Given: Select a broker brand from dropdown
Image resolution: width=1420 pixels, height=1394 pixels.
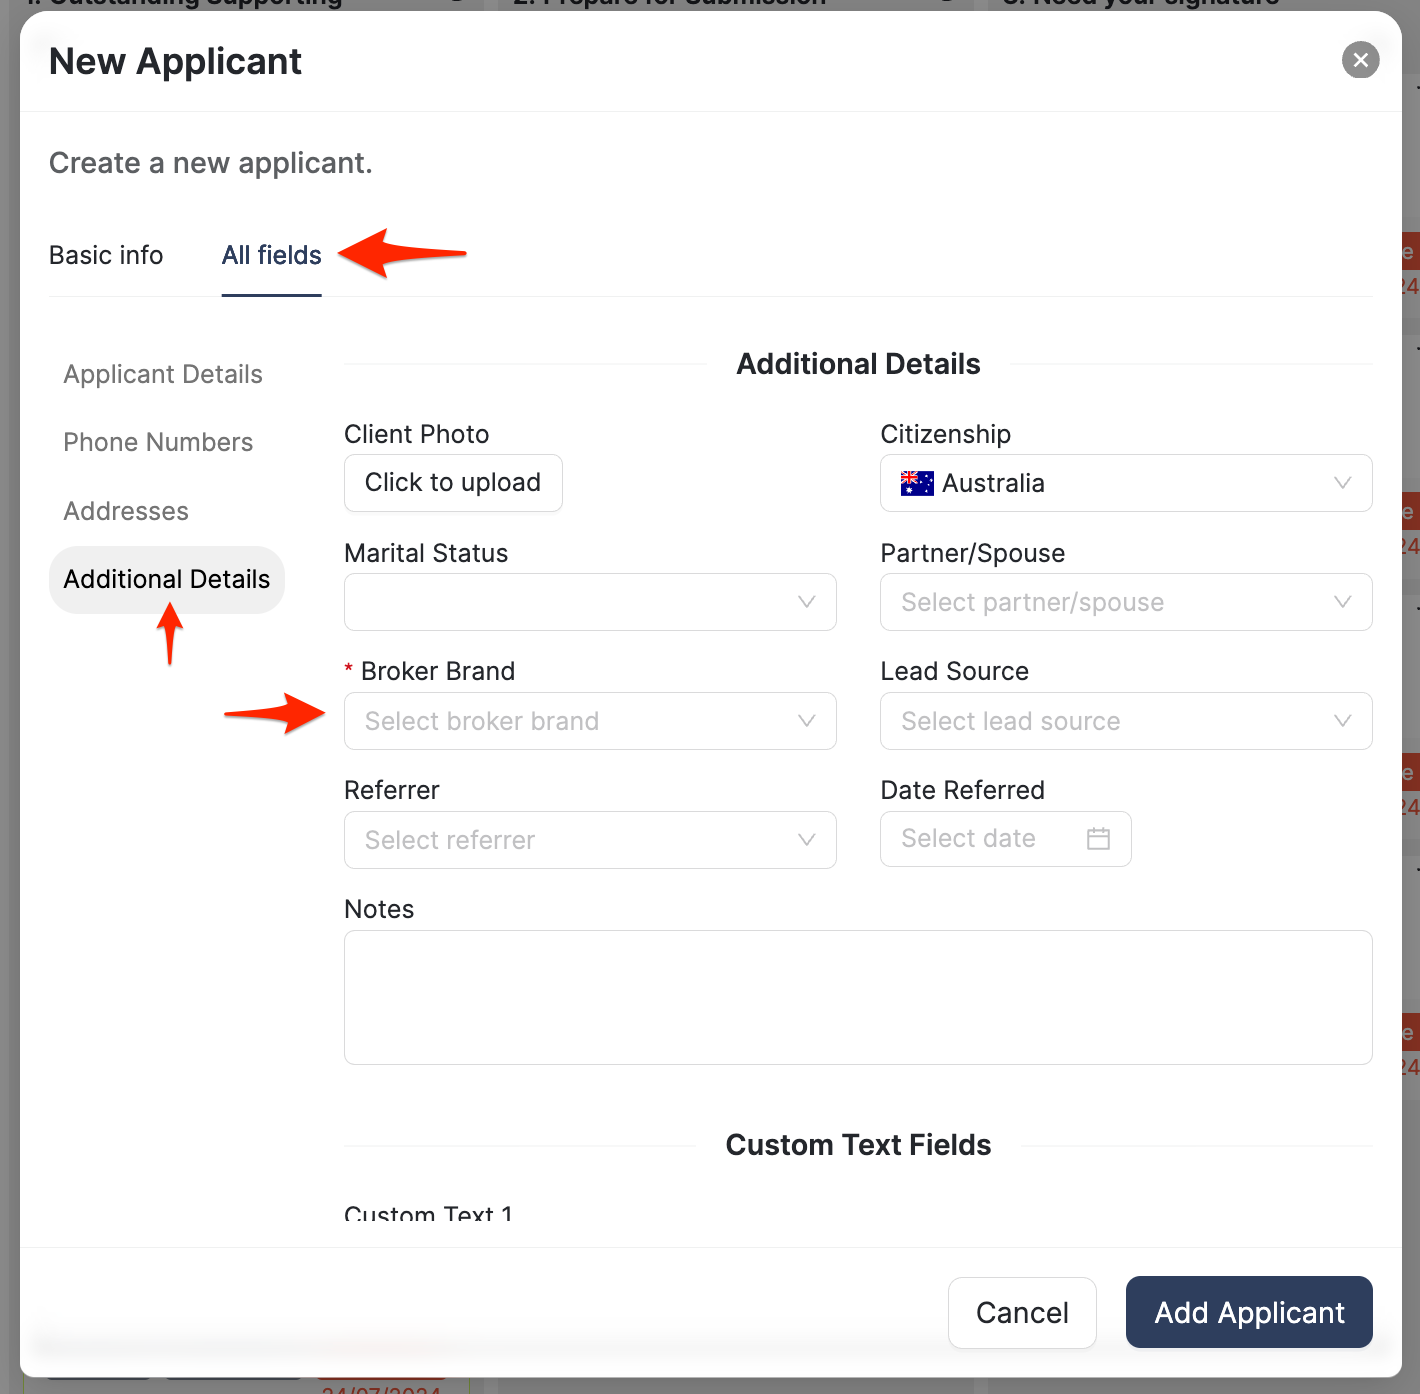Looking at the screenshot, I should click(x=590, y=721).
